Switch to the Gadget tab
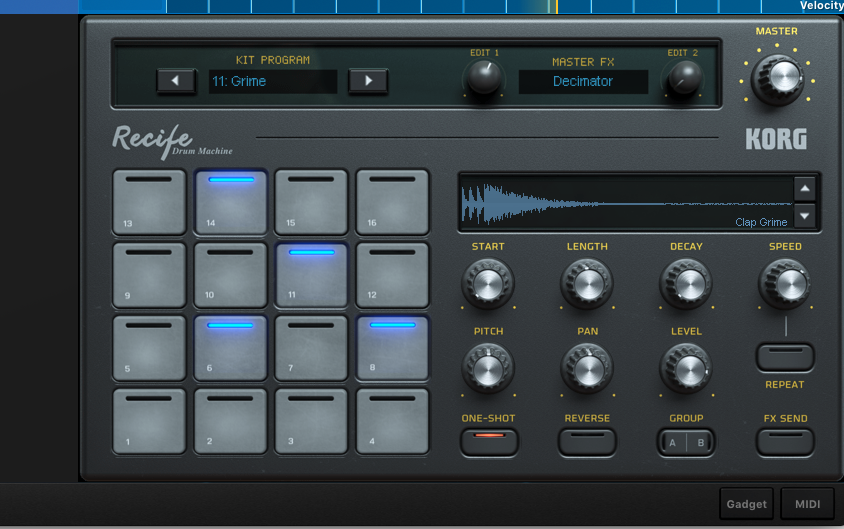 point(747,504)
